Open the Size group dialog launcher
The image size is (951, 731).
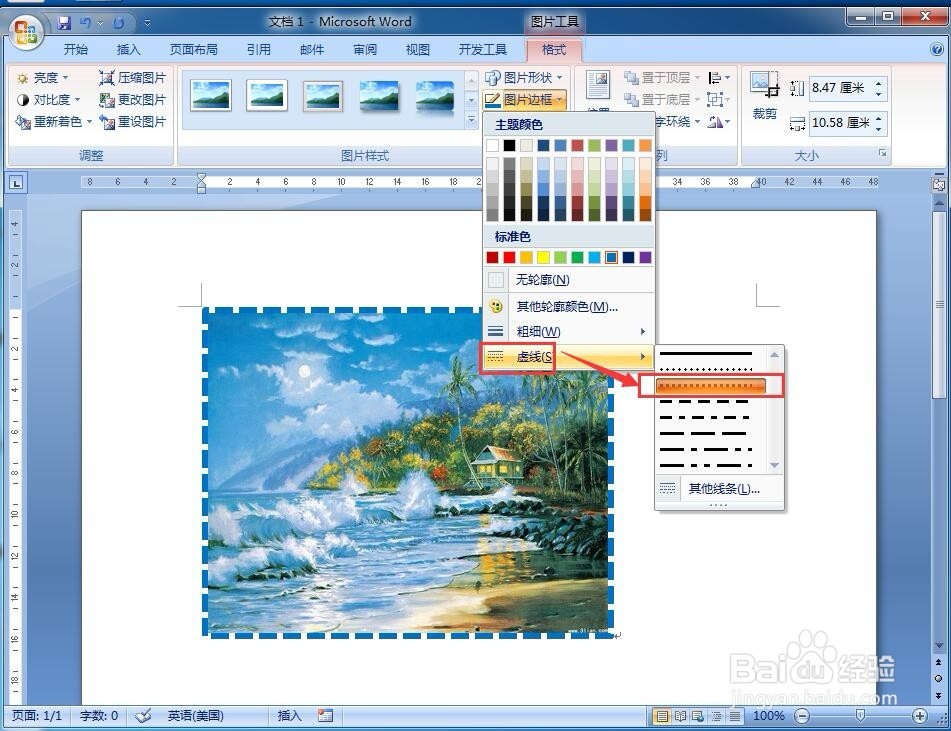[x=882, y=153]
